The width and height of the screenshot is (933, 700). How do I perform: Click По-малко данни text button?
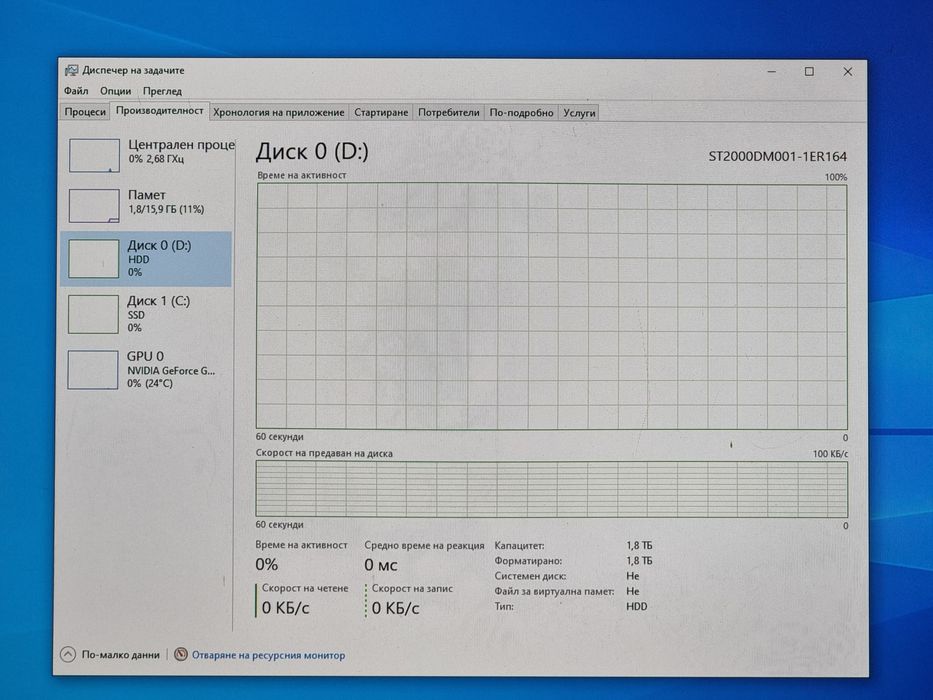click(x=120, y=655)
